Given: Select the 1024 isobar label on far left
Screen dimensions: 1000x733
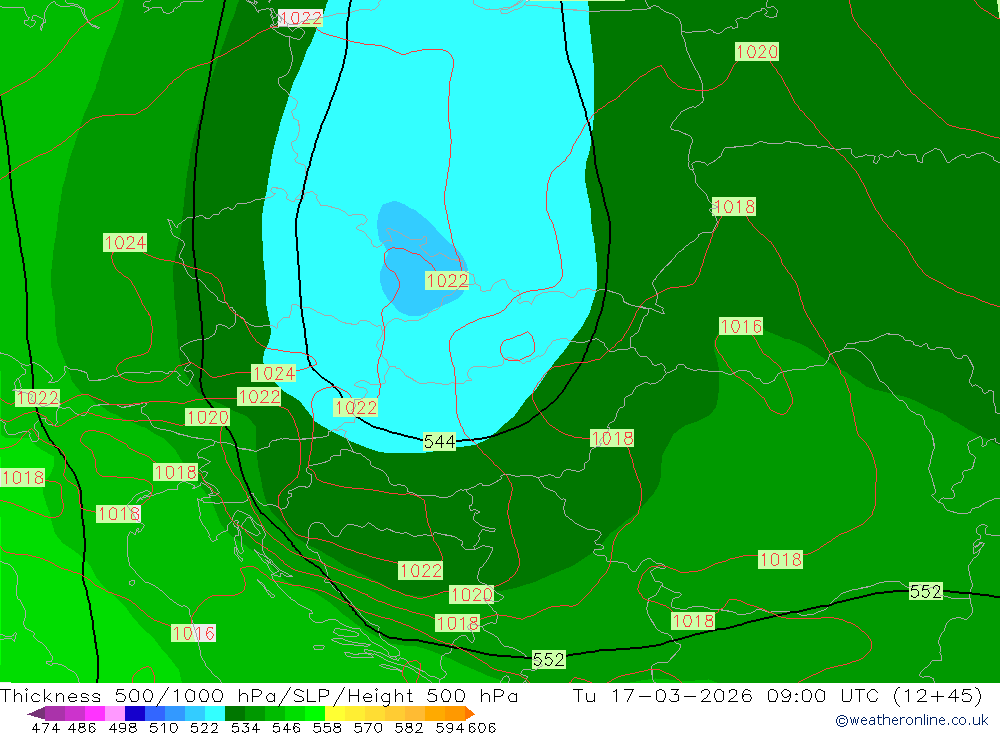Looking at the screenshot, I should [x=125, y=243].
